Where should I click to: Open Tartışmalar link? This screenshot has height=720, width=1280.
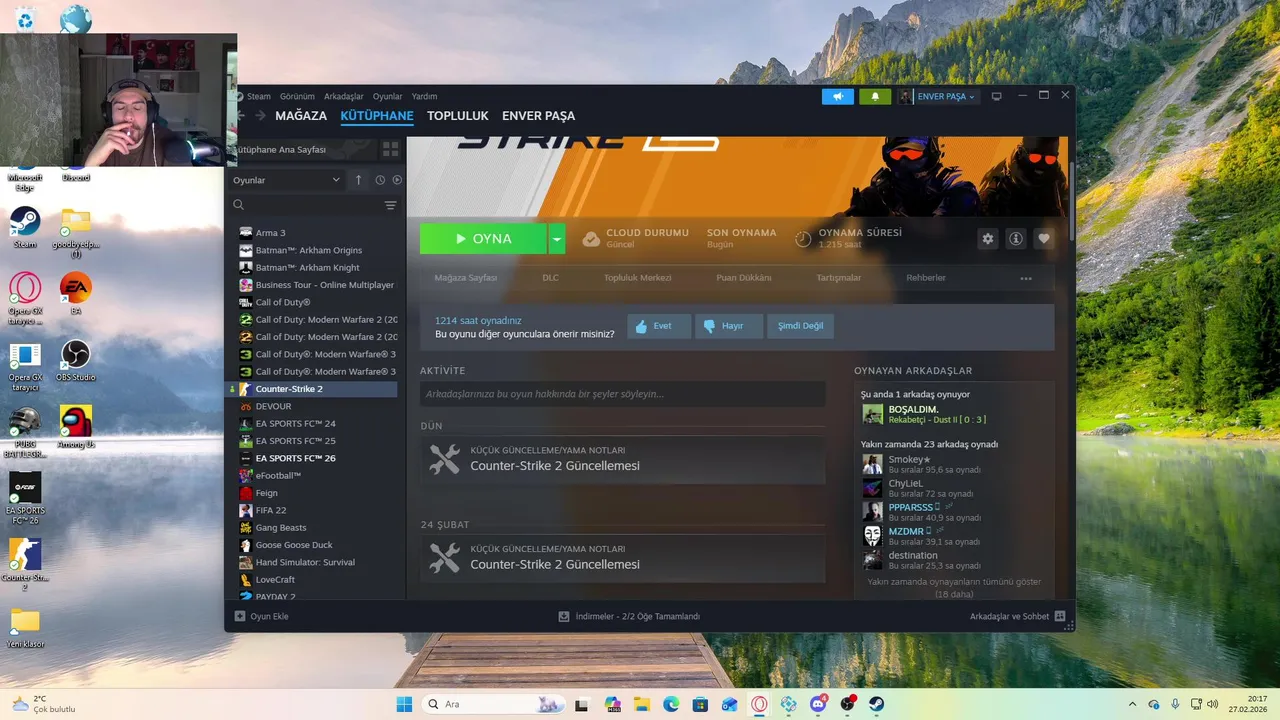point(838,278)
